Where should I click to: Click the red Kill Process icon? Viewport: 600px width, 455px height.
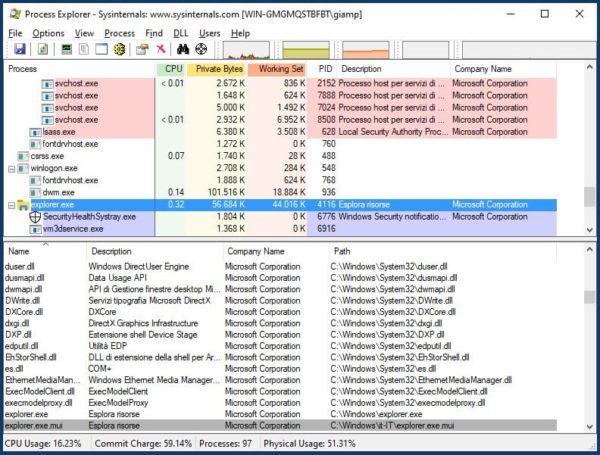[161, 49]
